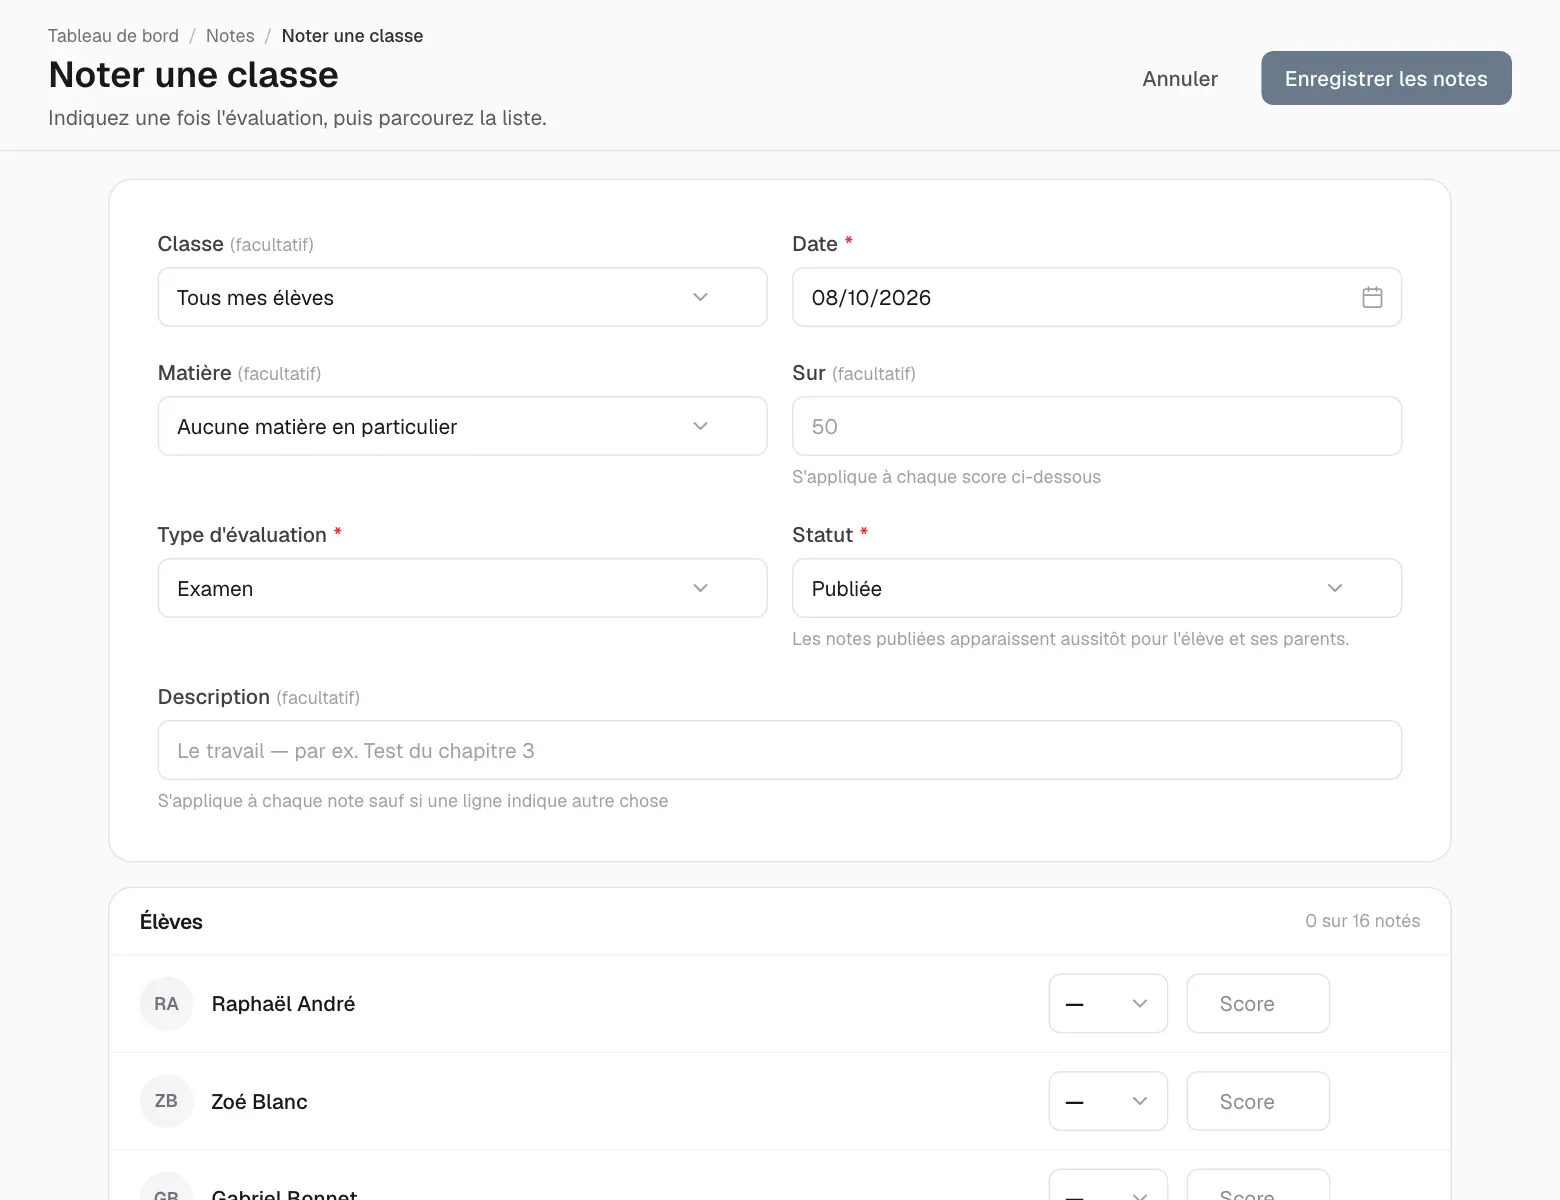Click the RA avatar of Raphaël André
1560x1200 pixels.
coord(166,1003)
